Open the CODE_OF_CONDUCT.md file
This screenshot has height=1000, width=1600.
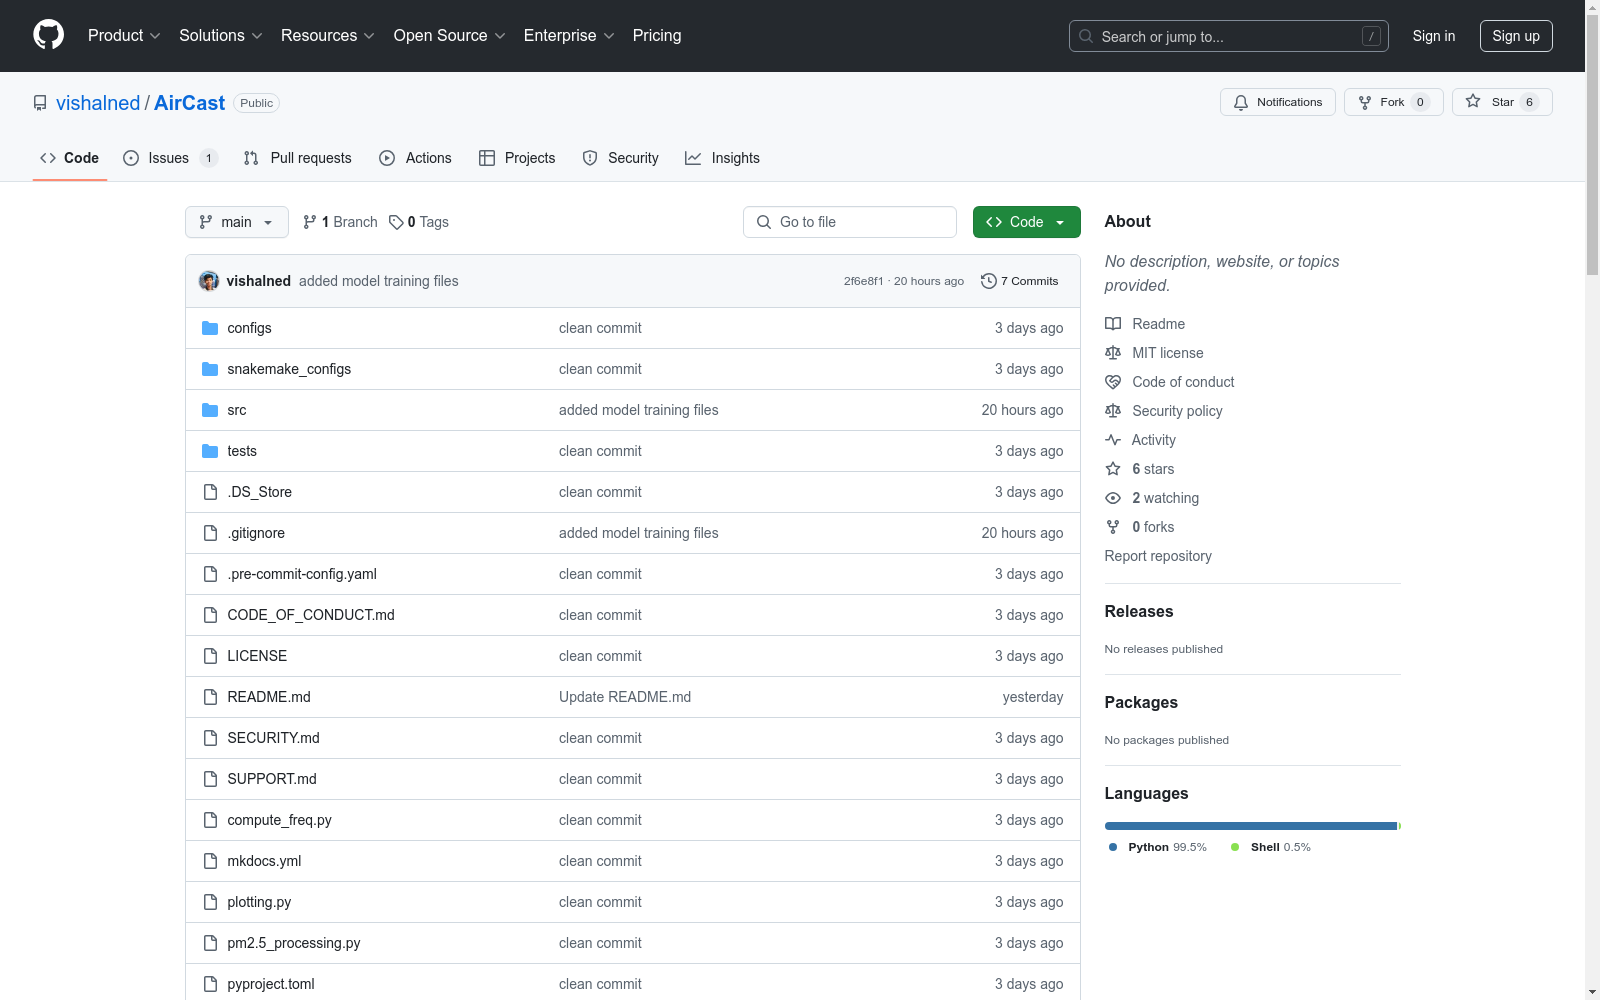click(x=311, y=615)
